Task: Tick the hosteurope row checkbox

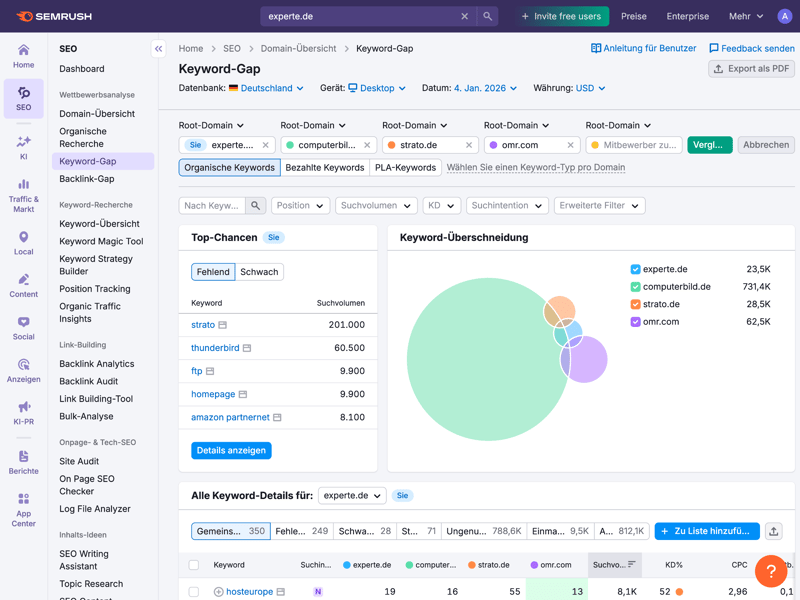Action: pos(194,592)
